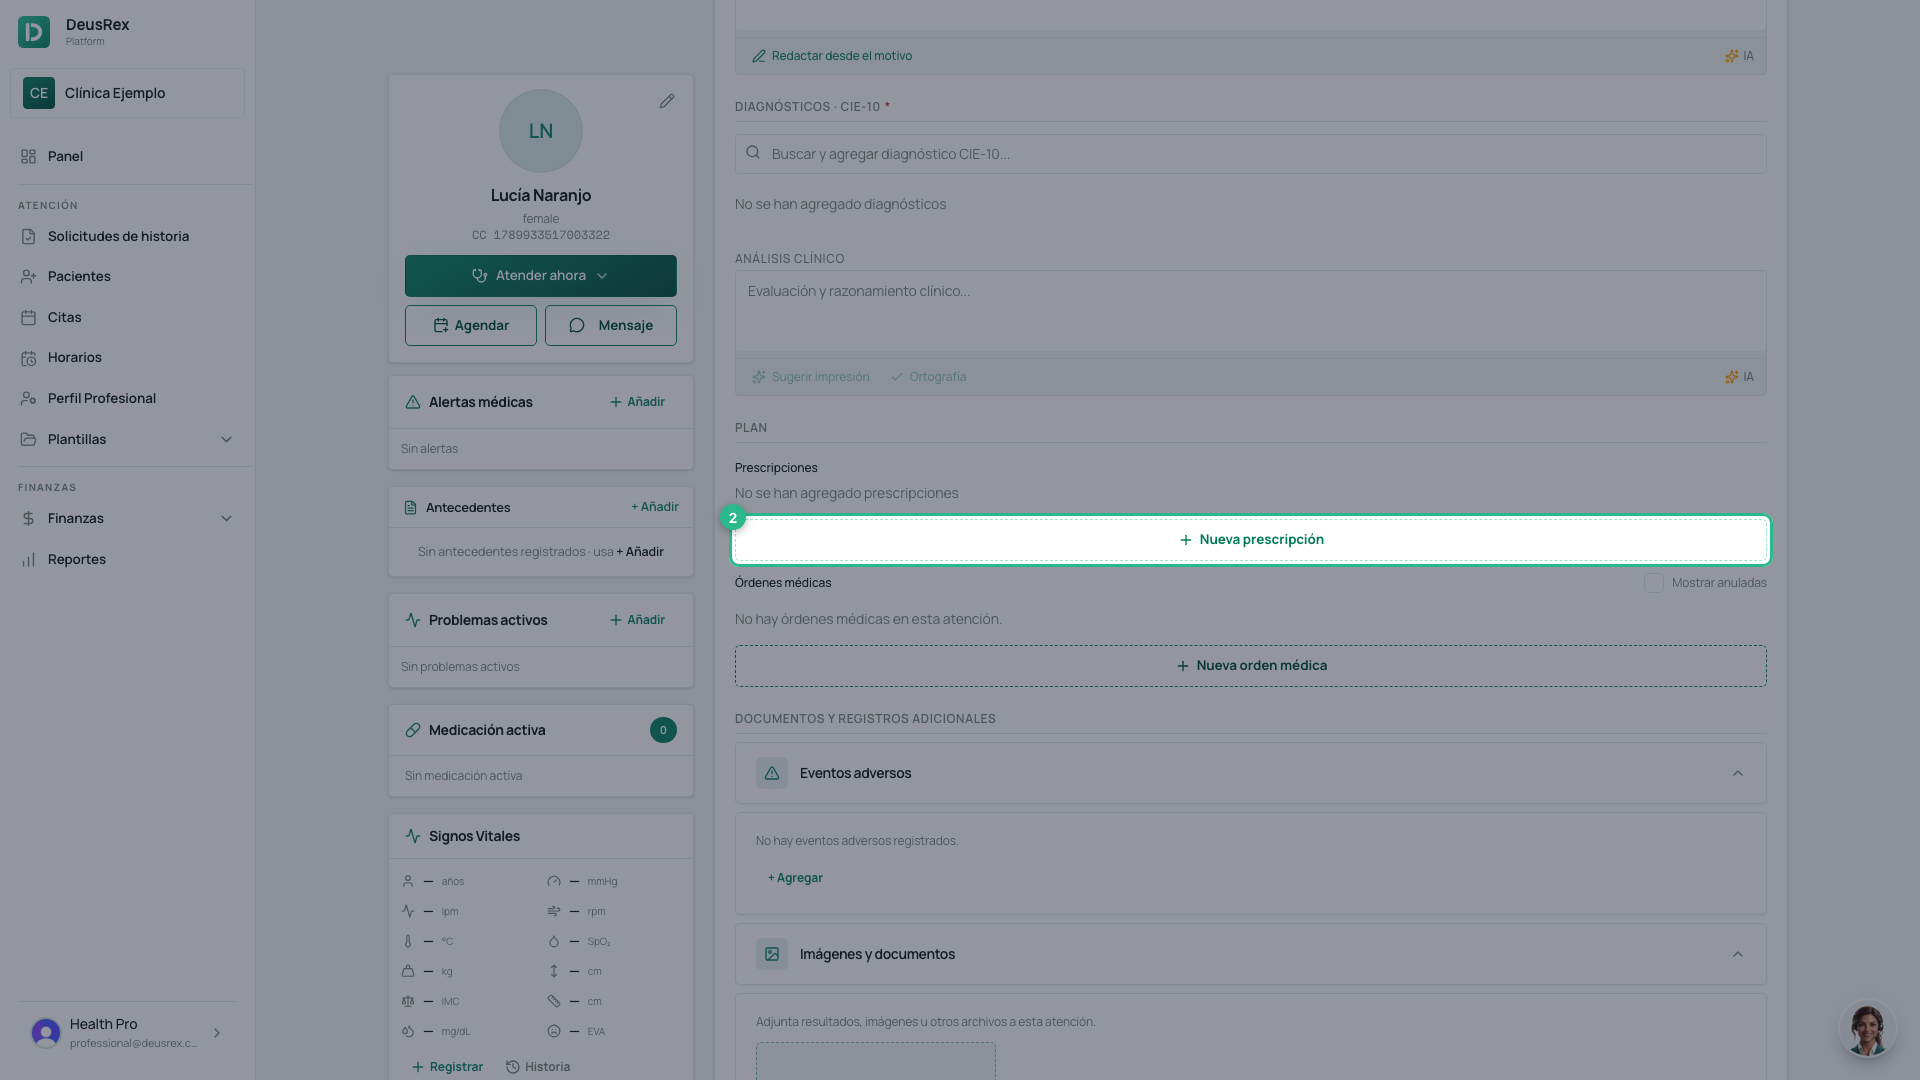Click the Medicación activa pill icon
Screen dimensions: 1920x1080
pyautogui.click(x=413, y=730)
